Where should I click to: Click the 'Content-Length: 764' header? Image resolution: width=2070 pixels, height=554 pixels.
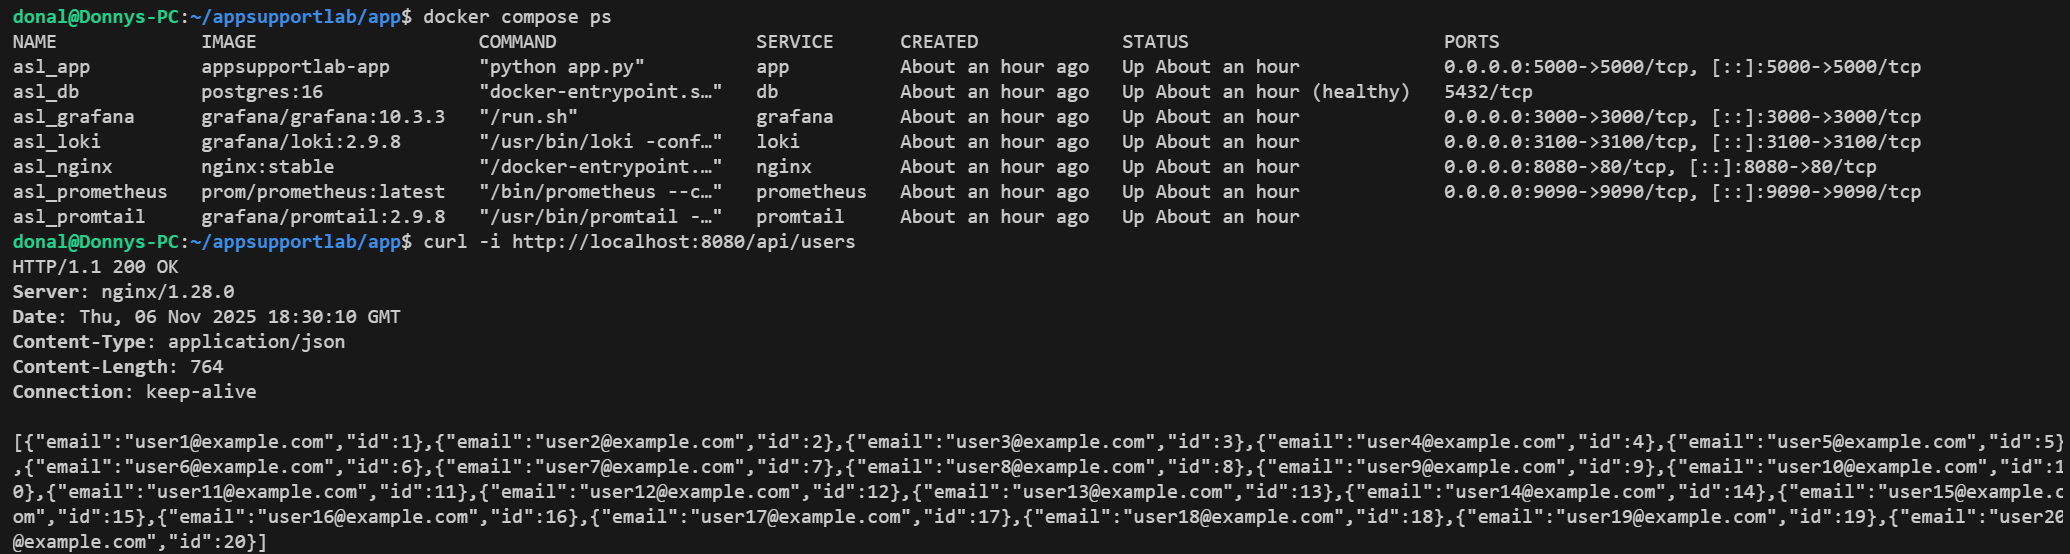pyautogui.click(x=118, y=367)
